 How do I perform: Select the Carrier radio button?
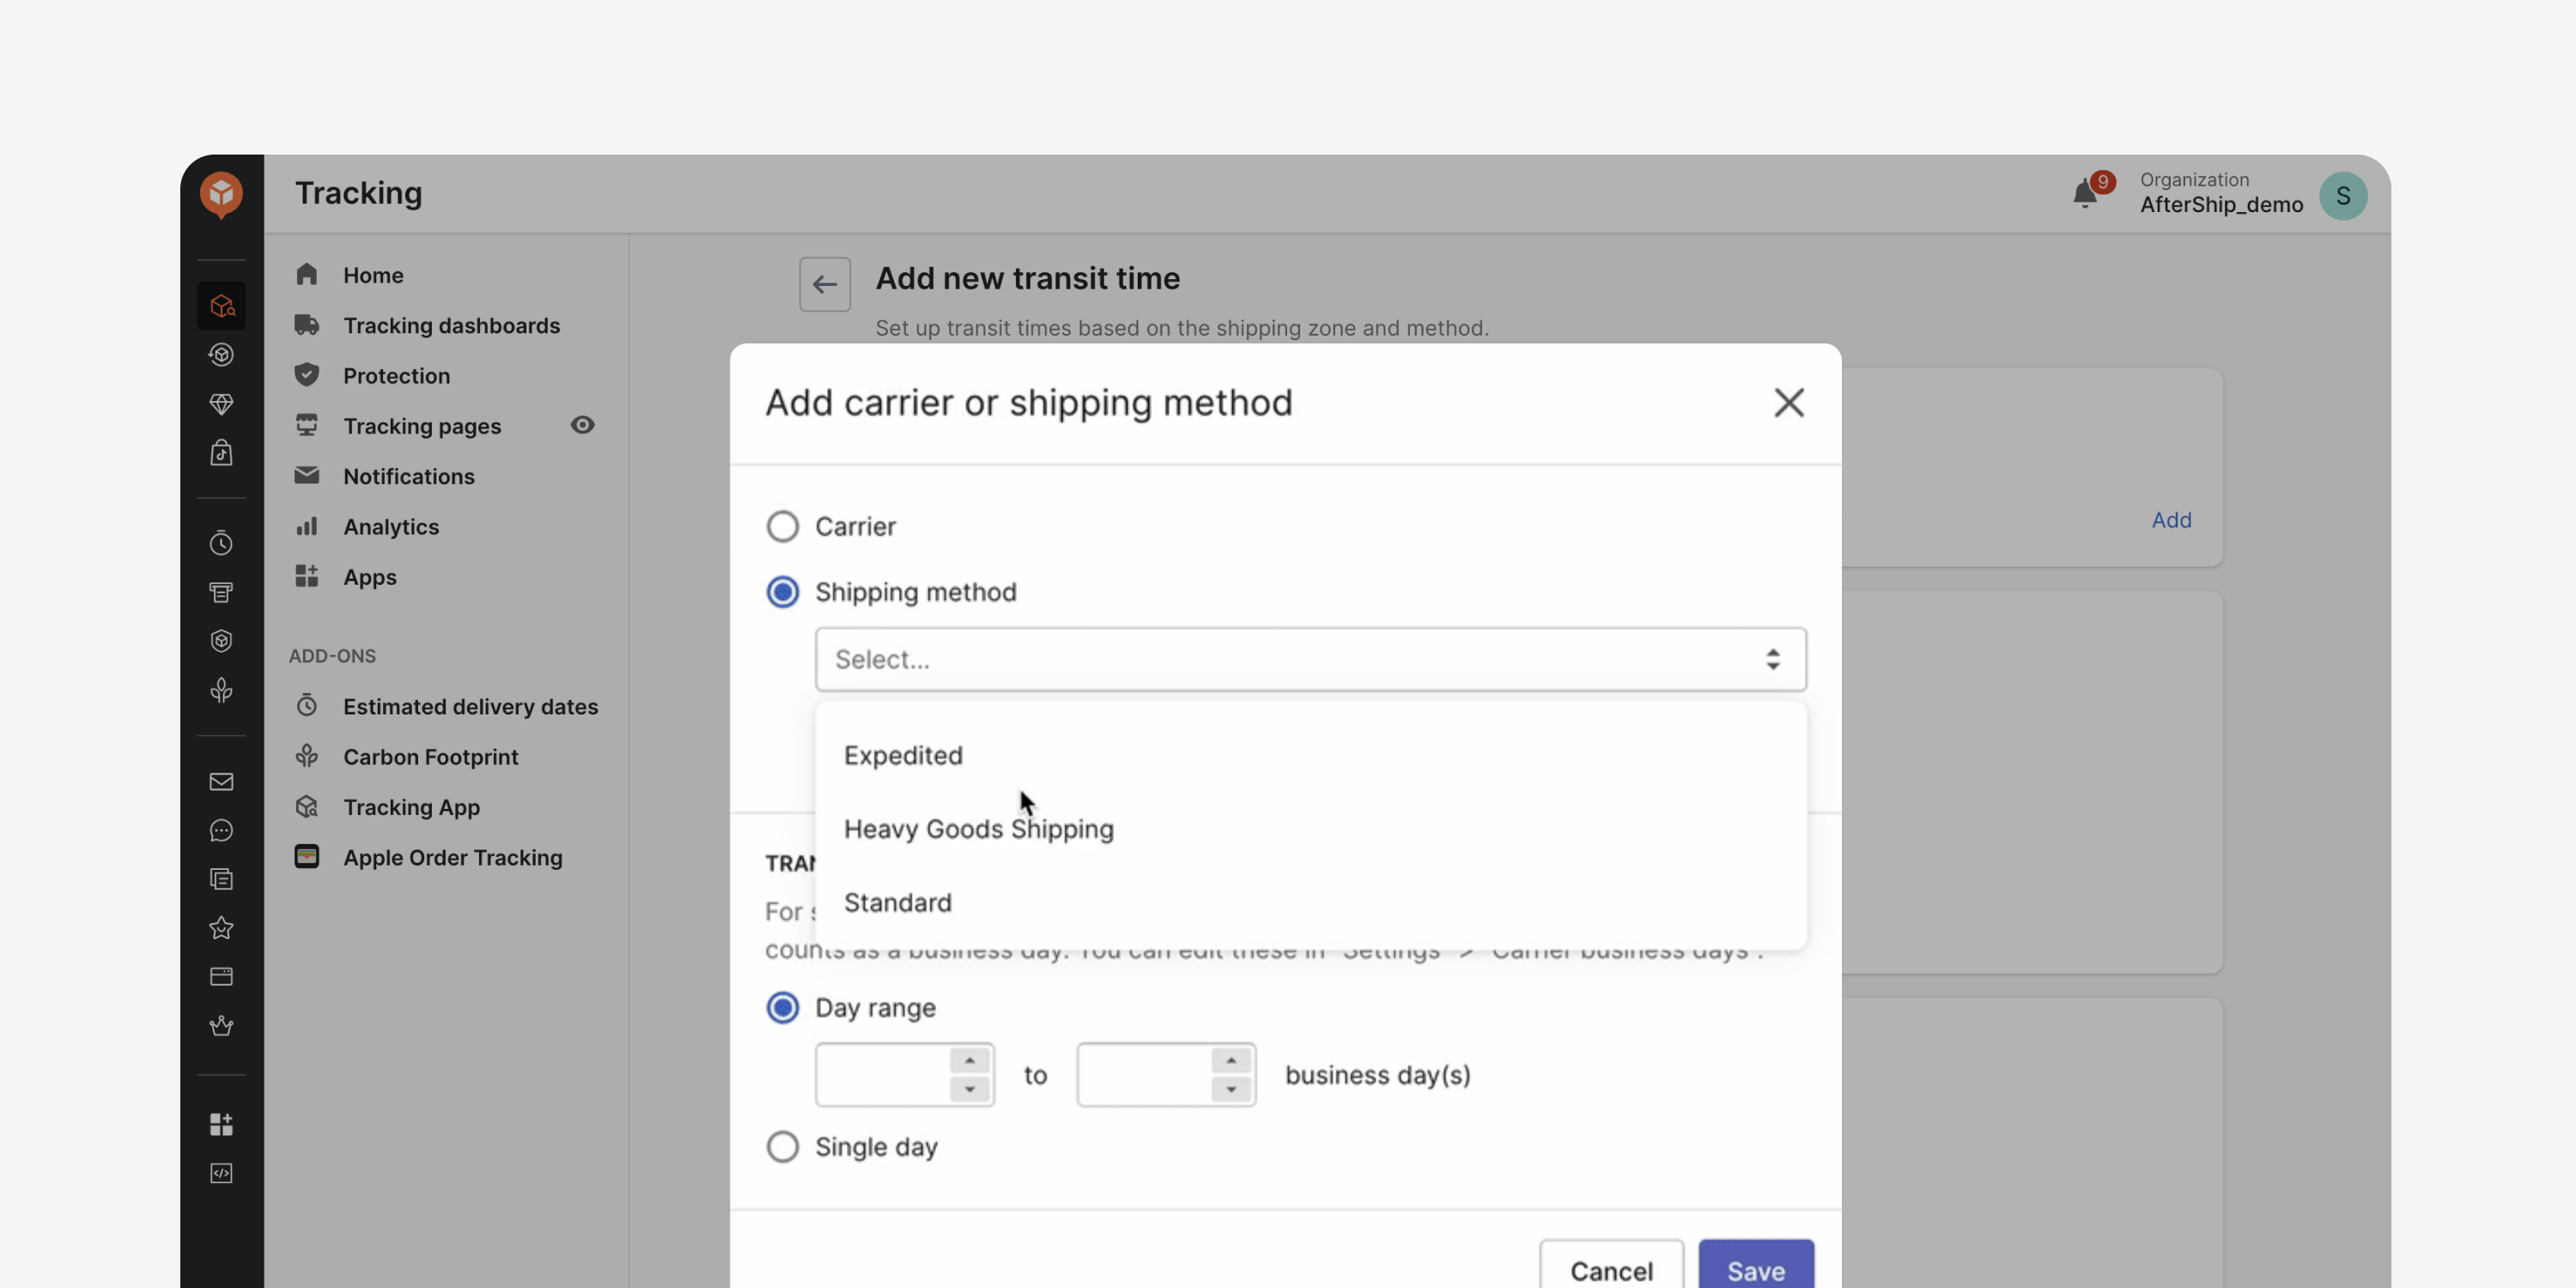tap(782, 526)
